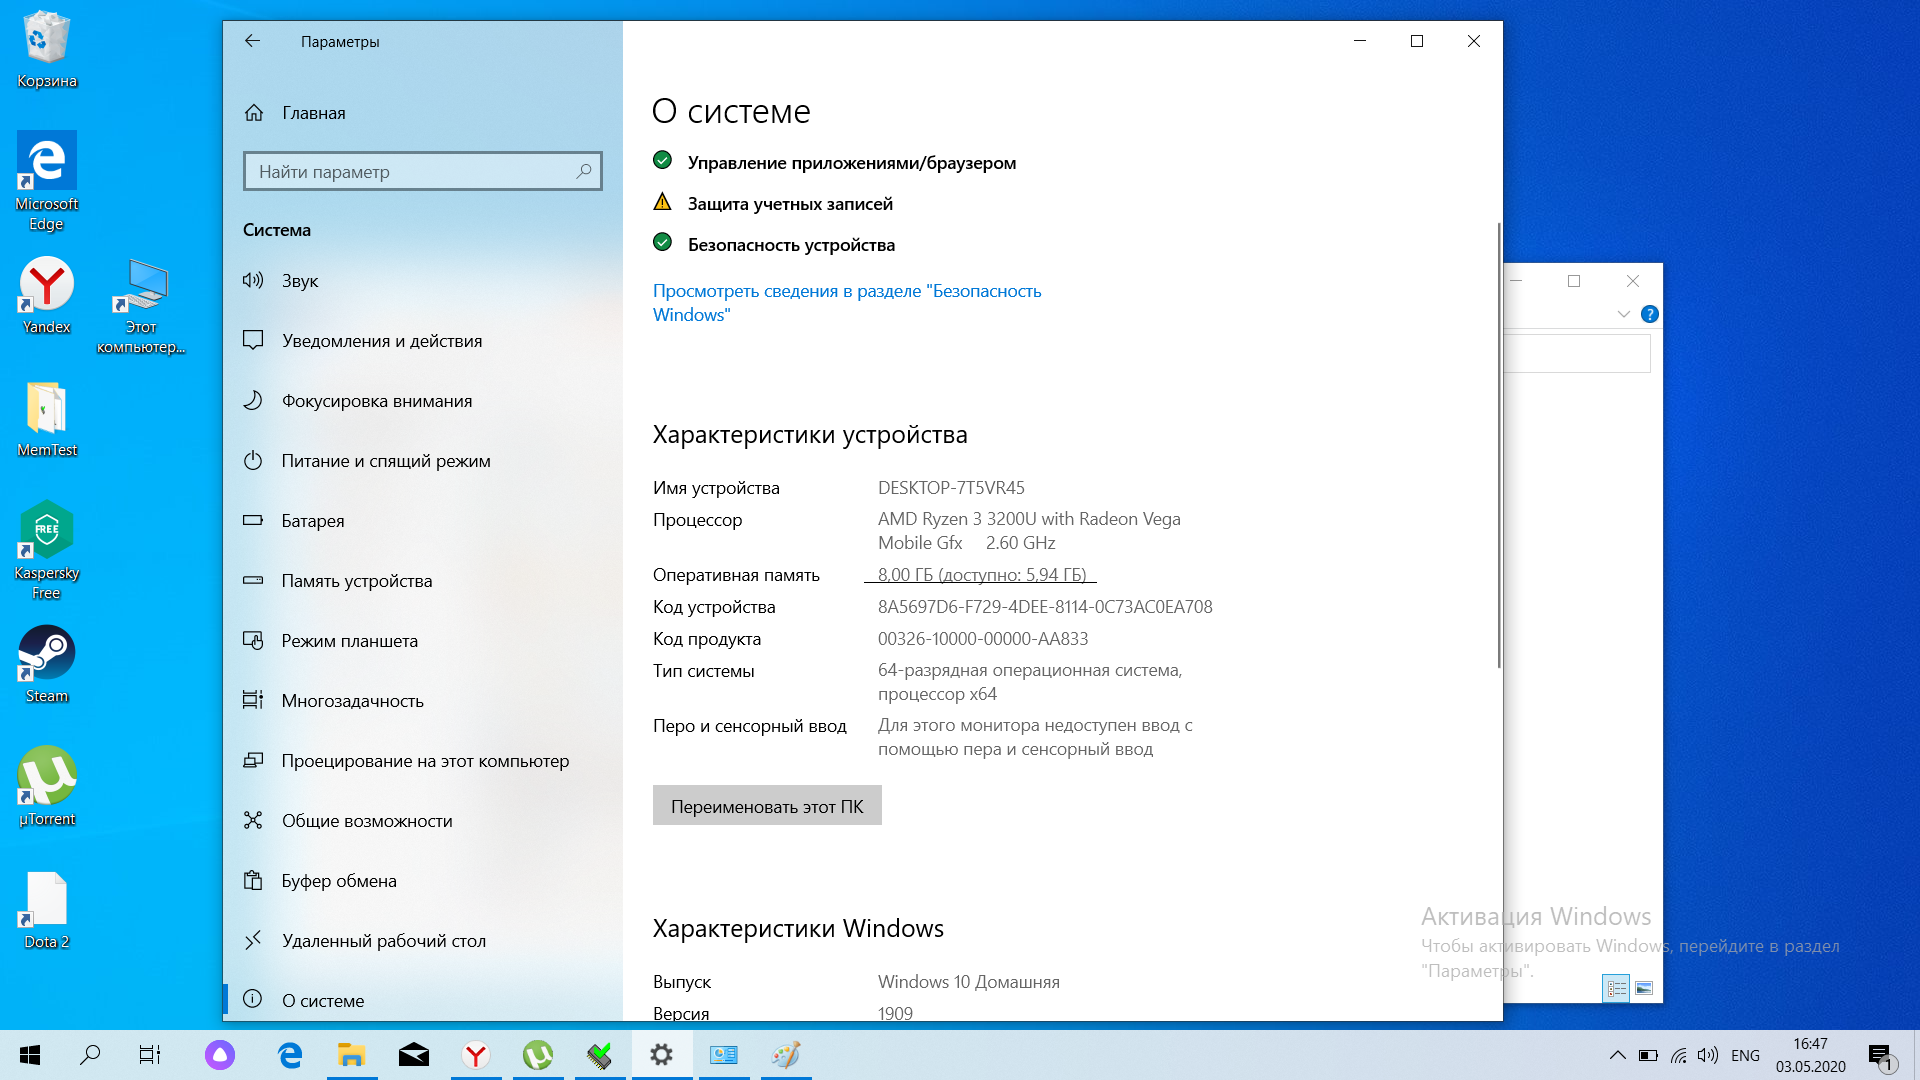
Task: Open Звук sound settings
Action: click(300, 281)
